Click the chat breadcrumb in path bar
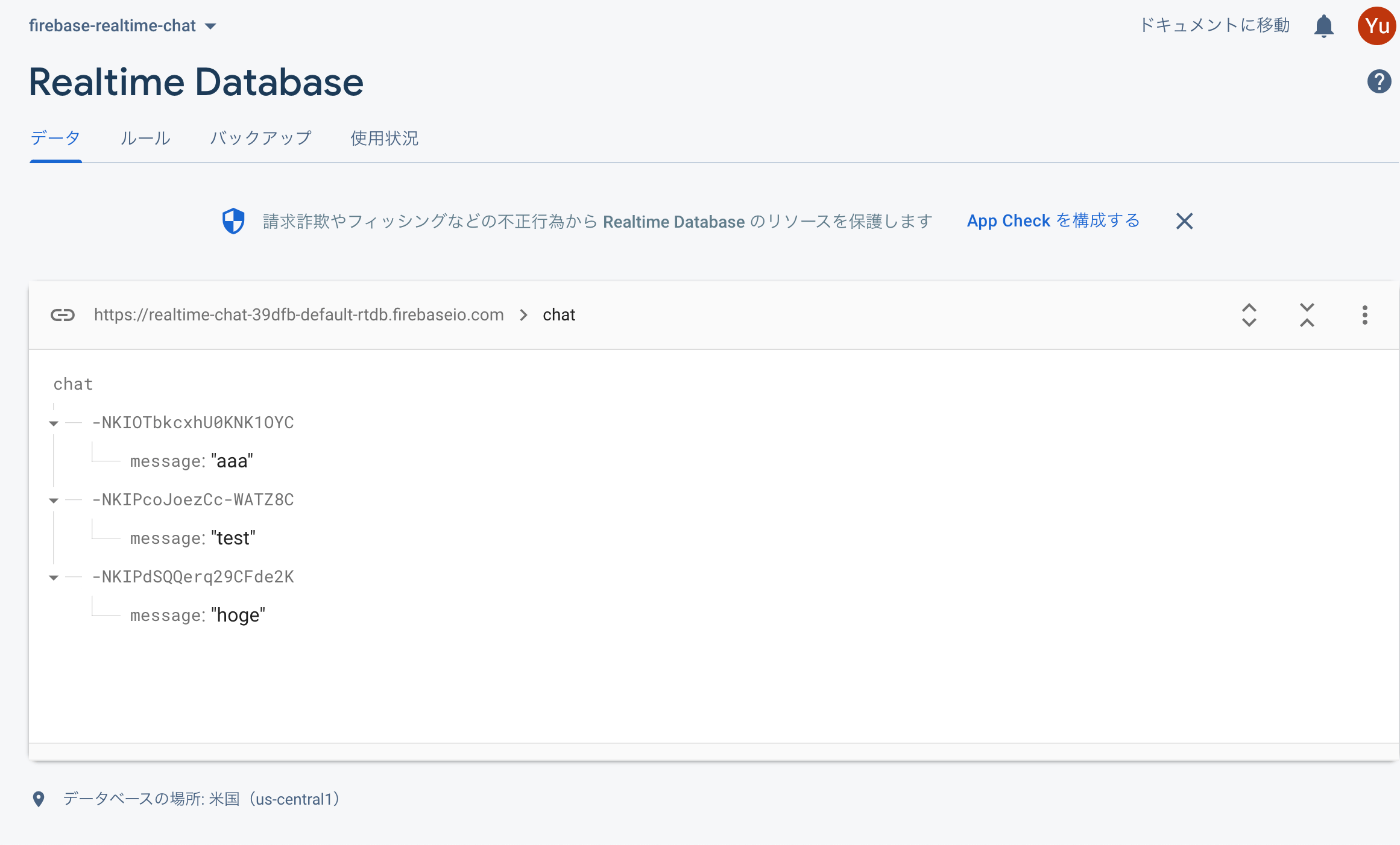Screen dimensions: 1400x845 (x=559, y=315)
